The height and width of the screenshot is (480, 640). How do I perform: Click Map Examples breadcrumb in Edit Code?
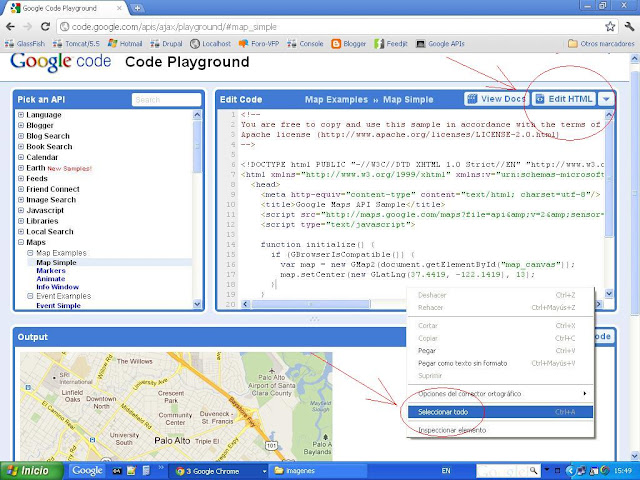click(336, 100)
